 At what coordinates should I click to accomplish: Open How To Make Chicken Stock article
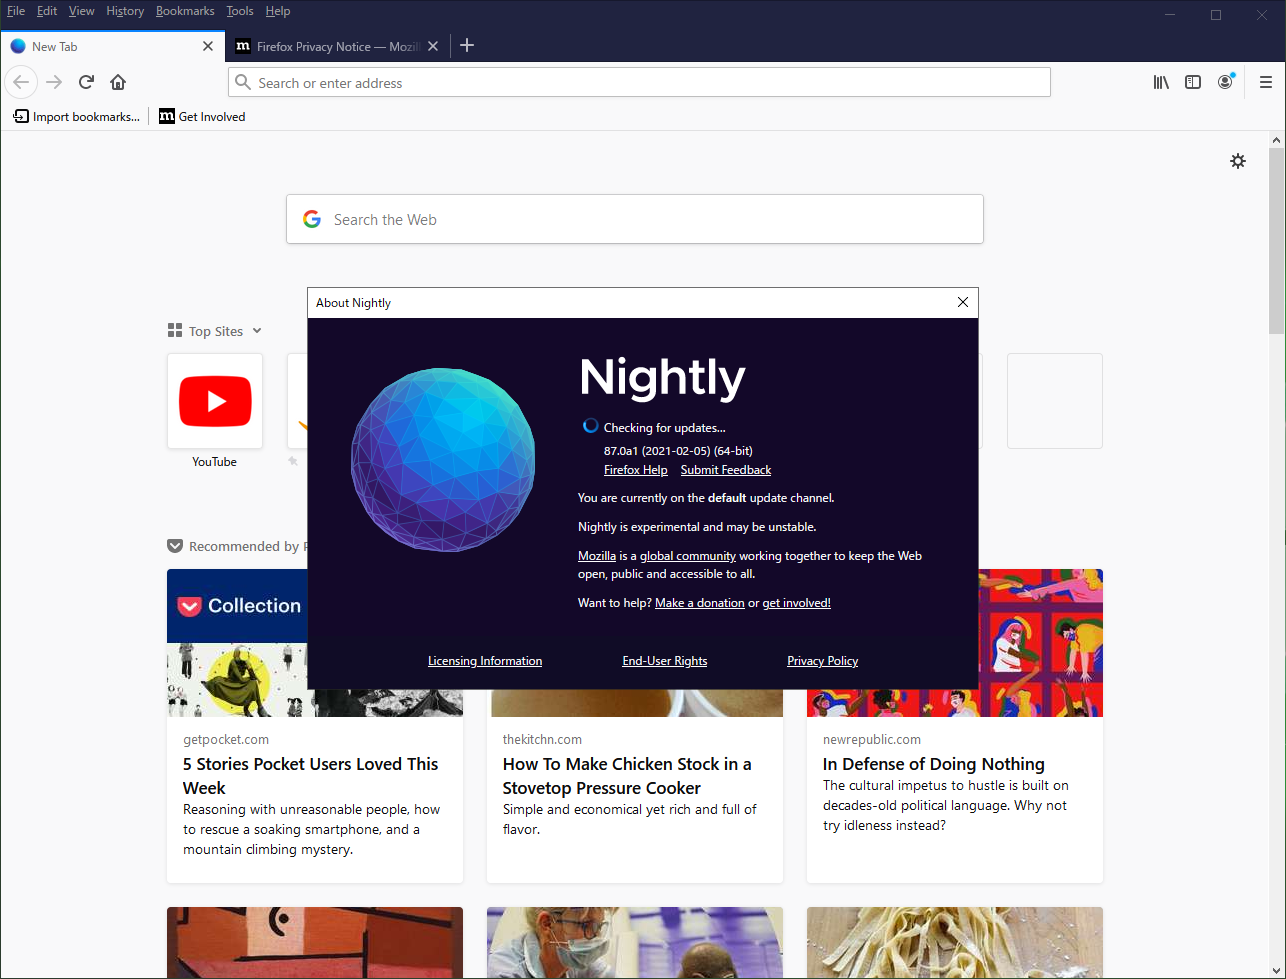tap(627, 776)
